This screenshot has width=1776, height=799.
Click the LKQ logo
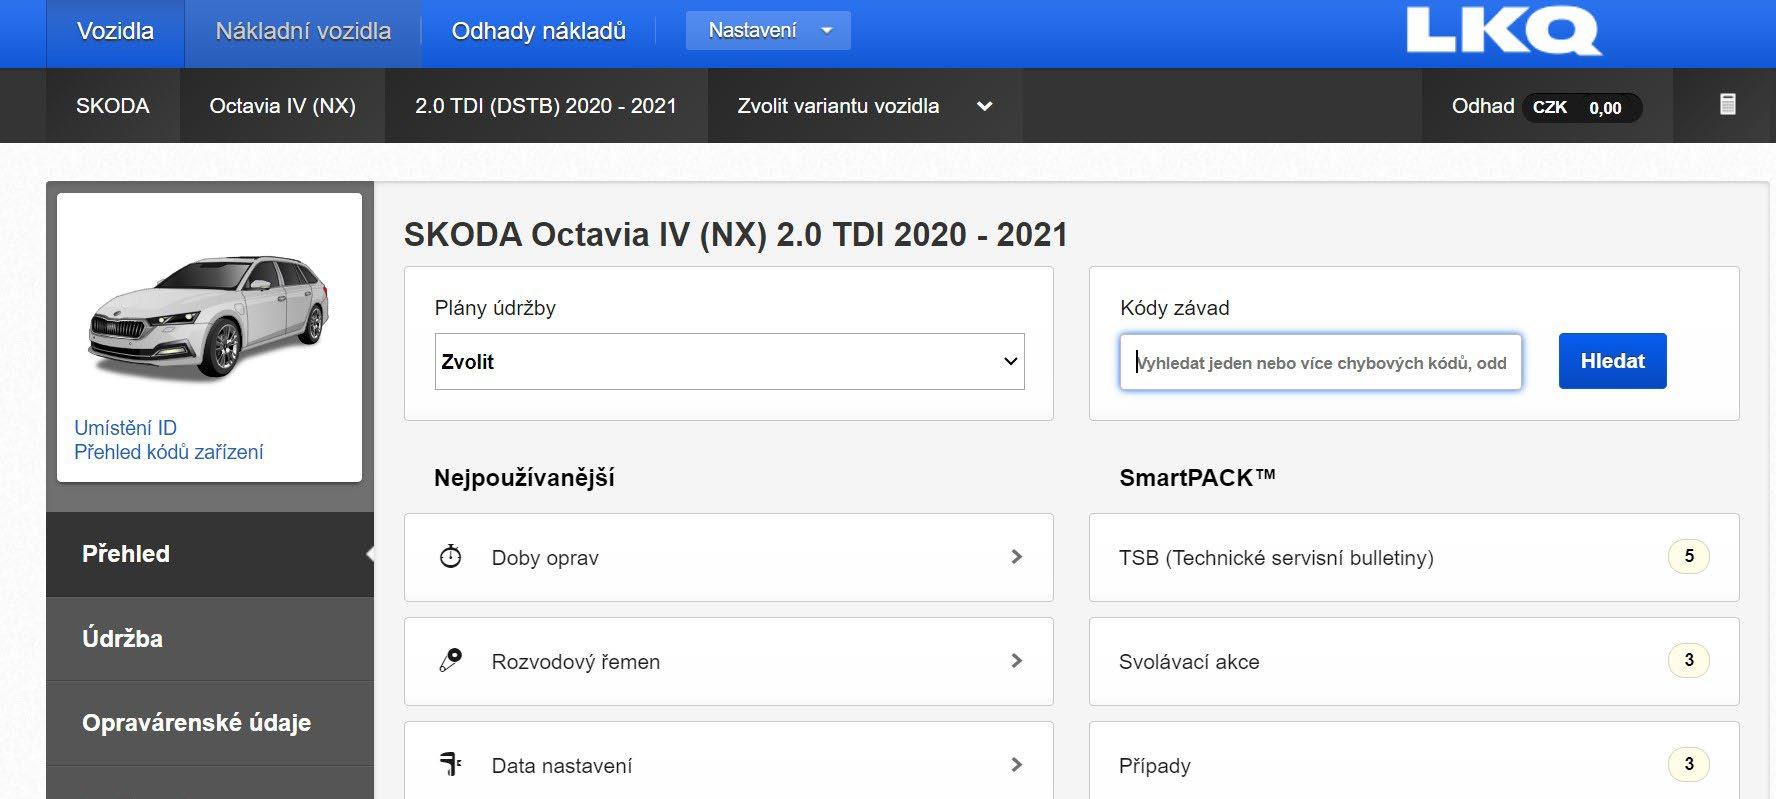tap(1503, 31)
